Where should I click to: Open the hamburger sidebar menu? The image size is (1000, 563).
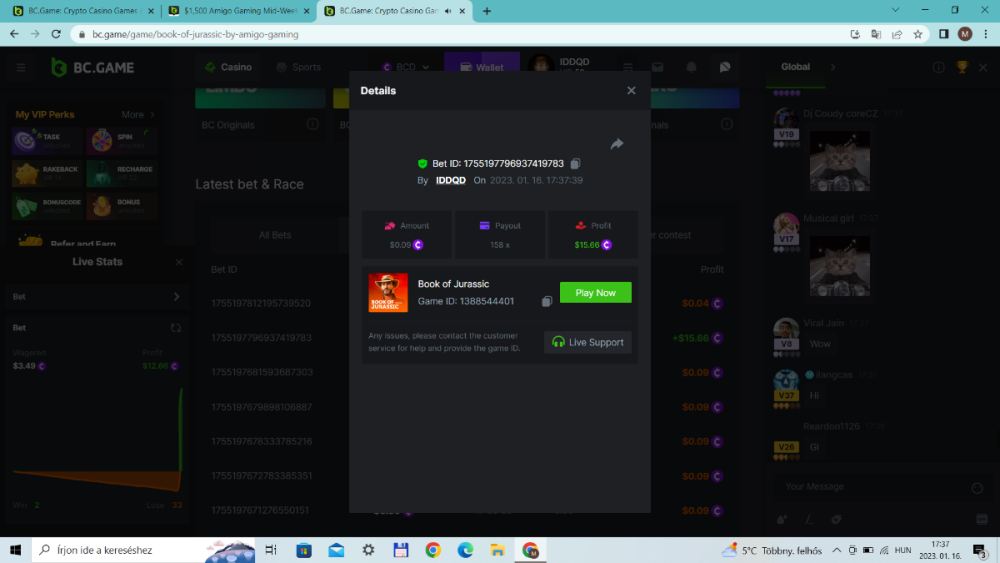(x=21, y=68)
